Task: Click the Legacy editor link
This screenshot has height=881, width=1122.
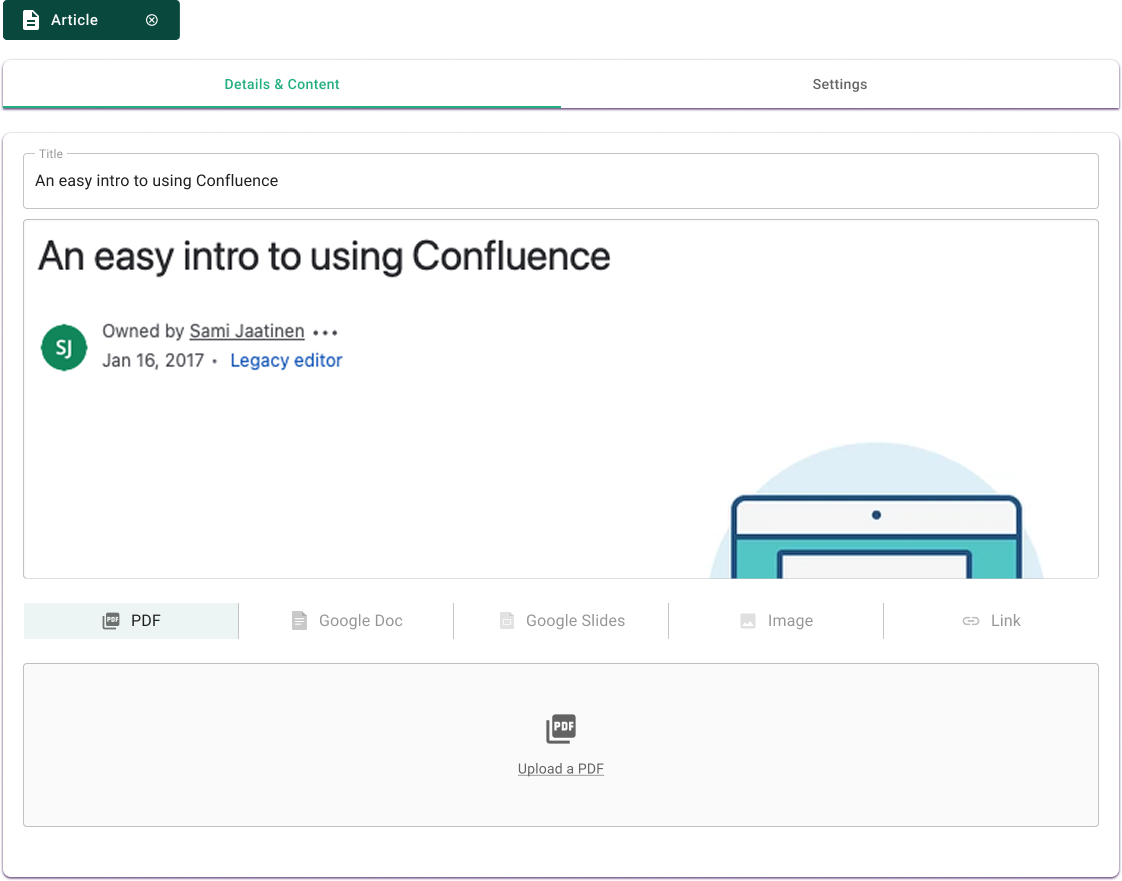Action: click(286, 361)
